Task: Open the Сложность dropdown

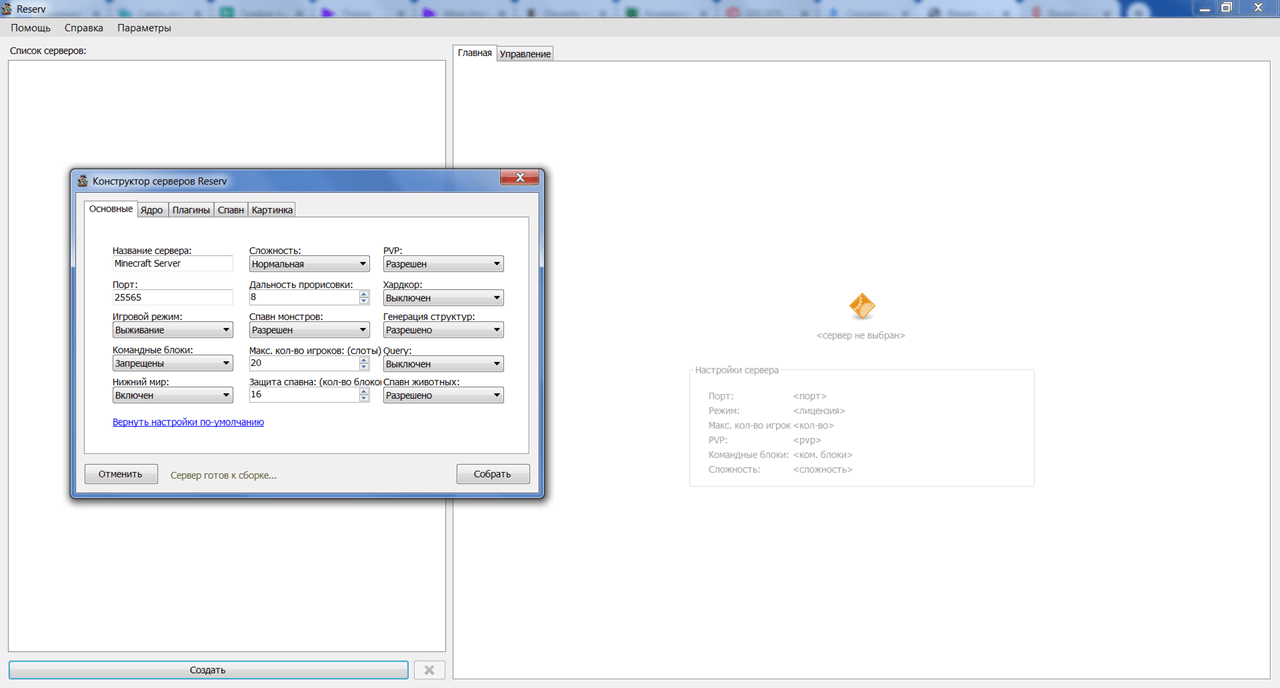Action: coord(309,264)
